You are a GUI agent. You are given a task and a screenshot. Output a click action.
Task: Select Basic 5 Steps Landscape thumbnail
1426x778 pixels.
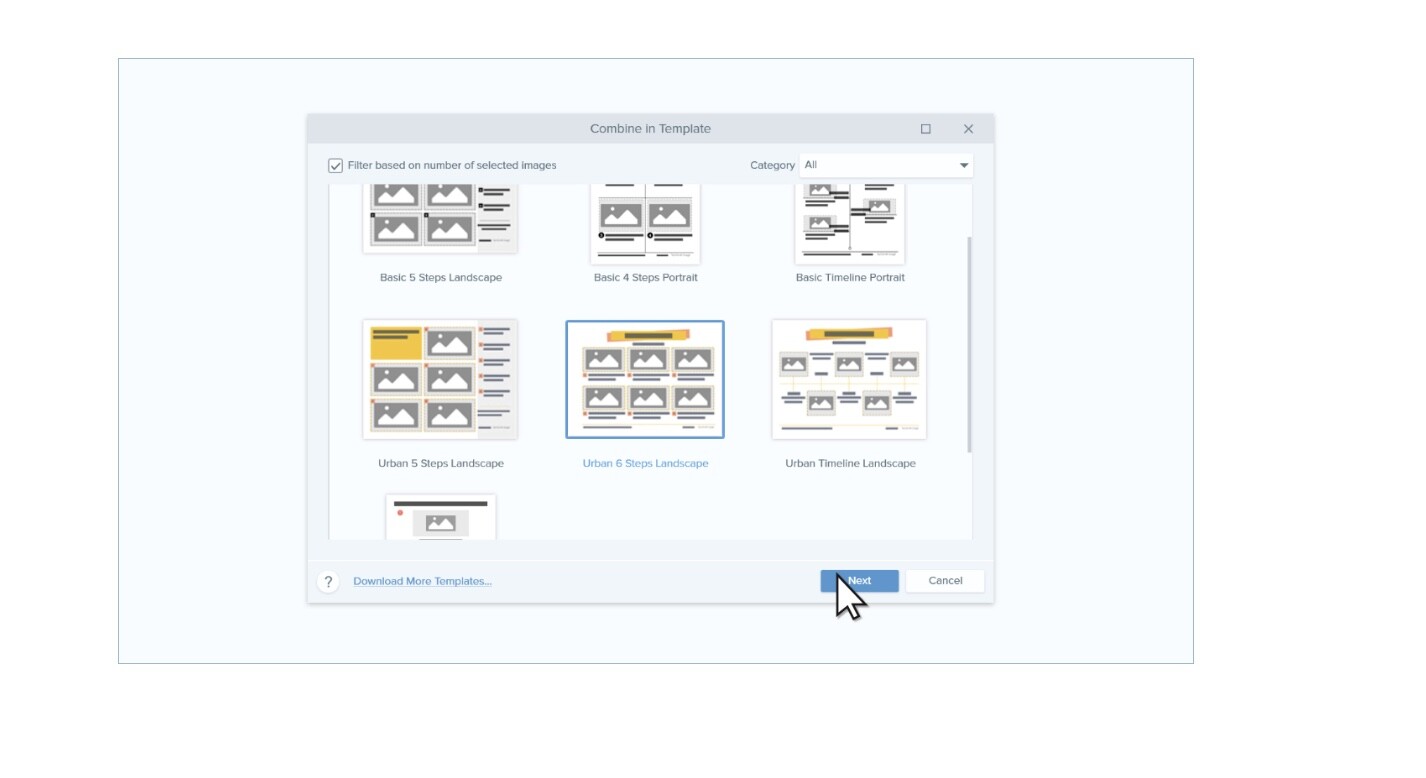point(440,218)
